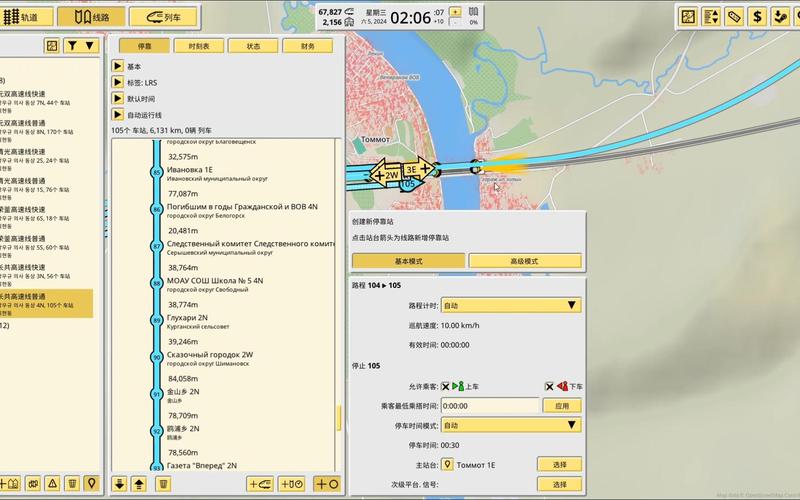Image resolution: width=800 pixels, height=500 pixels.
Task: Click the 105 stop marker on map
Action: (x=408, y=184)
